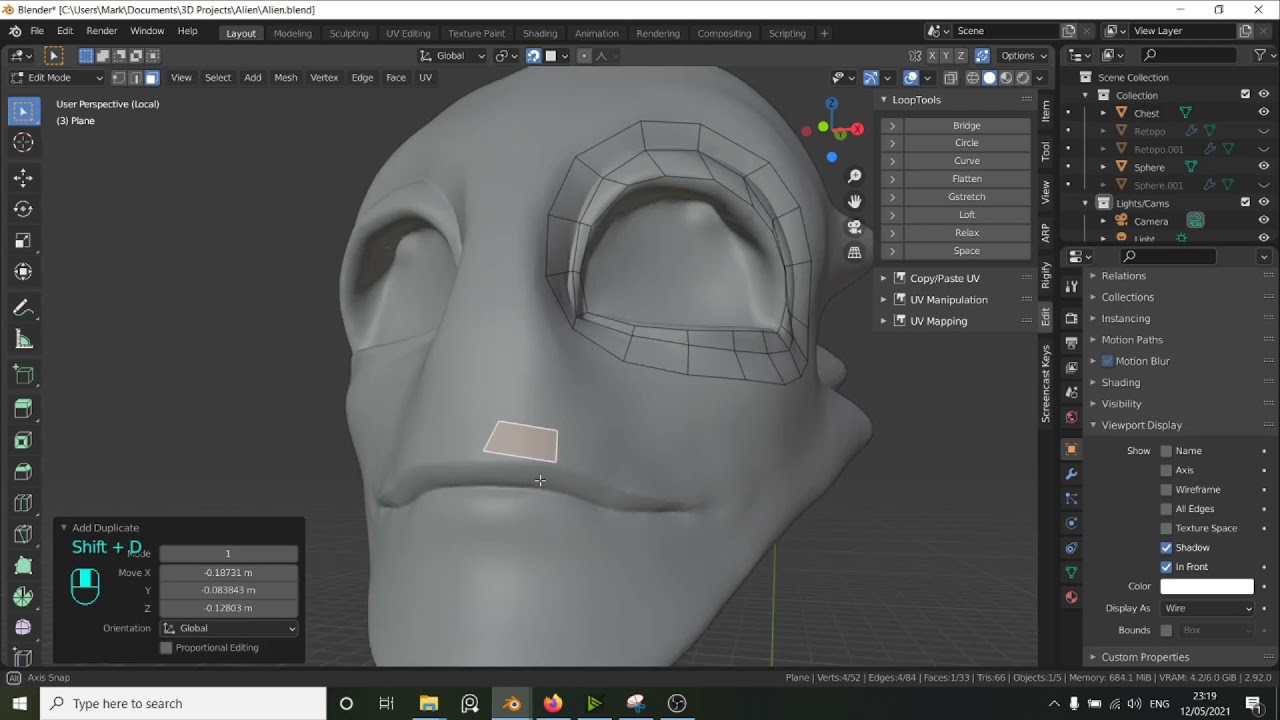Select the Rotate tool
This screenshot has height=720, width=1280.
point(23,209)
